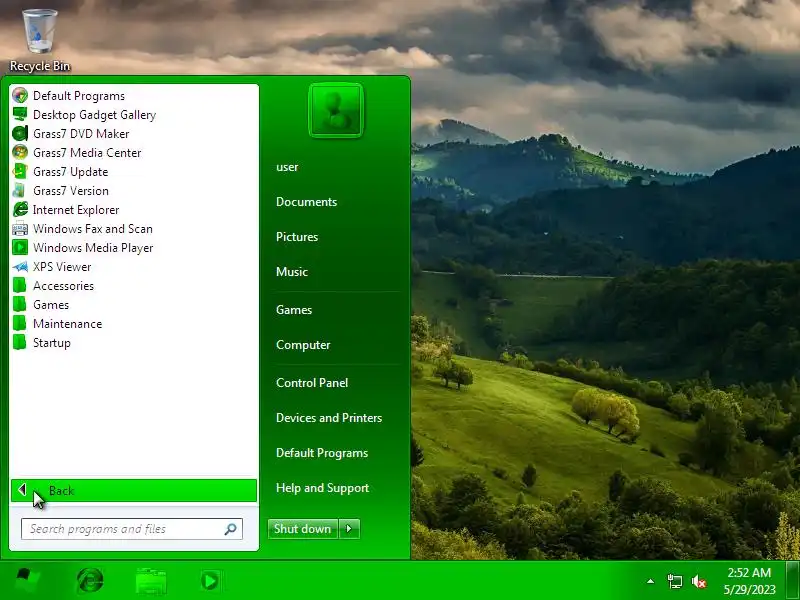800x600 pixels.
Task: Open Windows Fax and Scan icon
Action: click(20, 229)
